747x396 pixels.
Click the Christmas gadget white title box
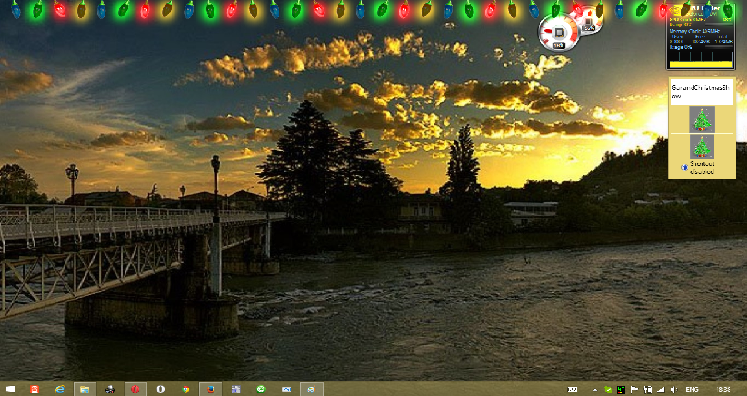pyautogui.click(x=701, y=92)
